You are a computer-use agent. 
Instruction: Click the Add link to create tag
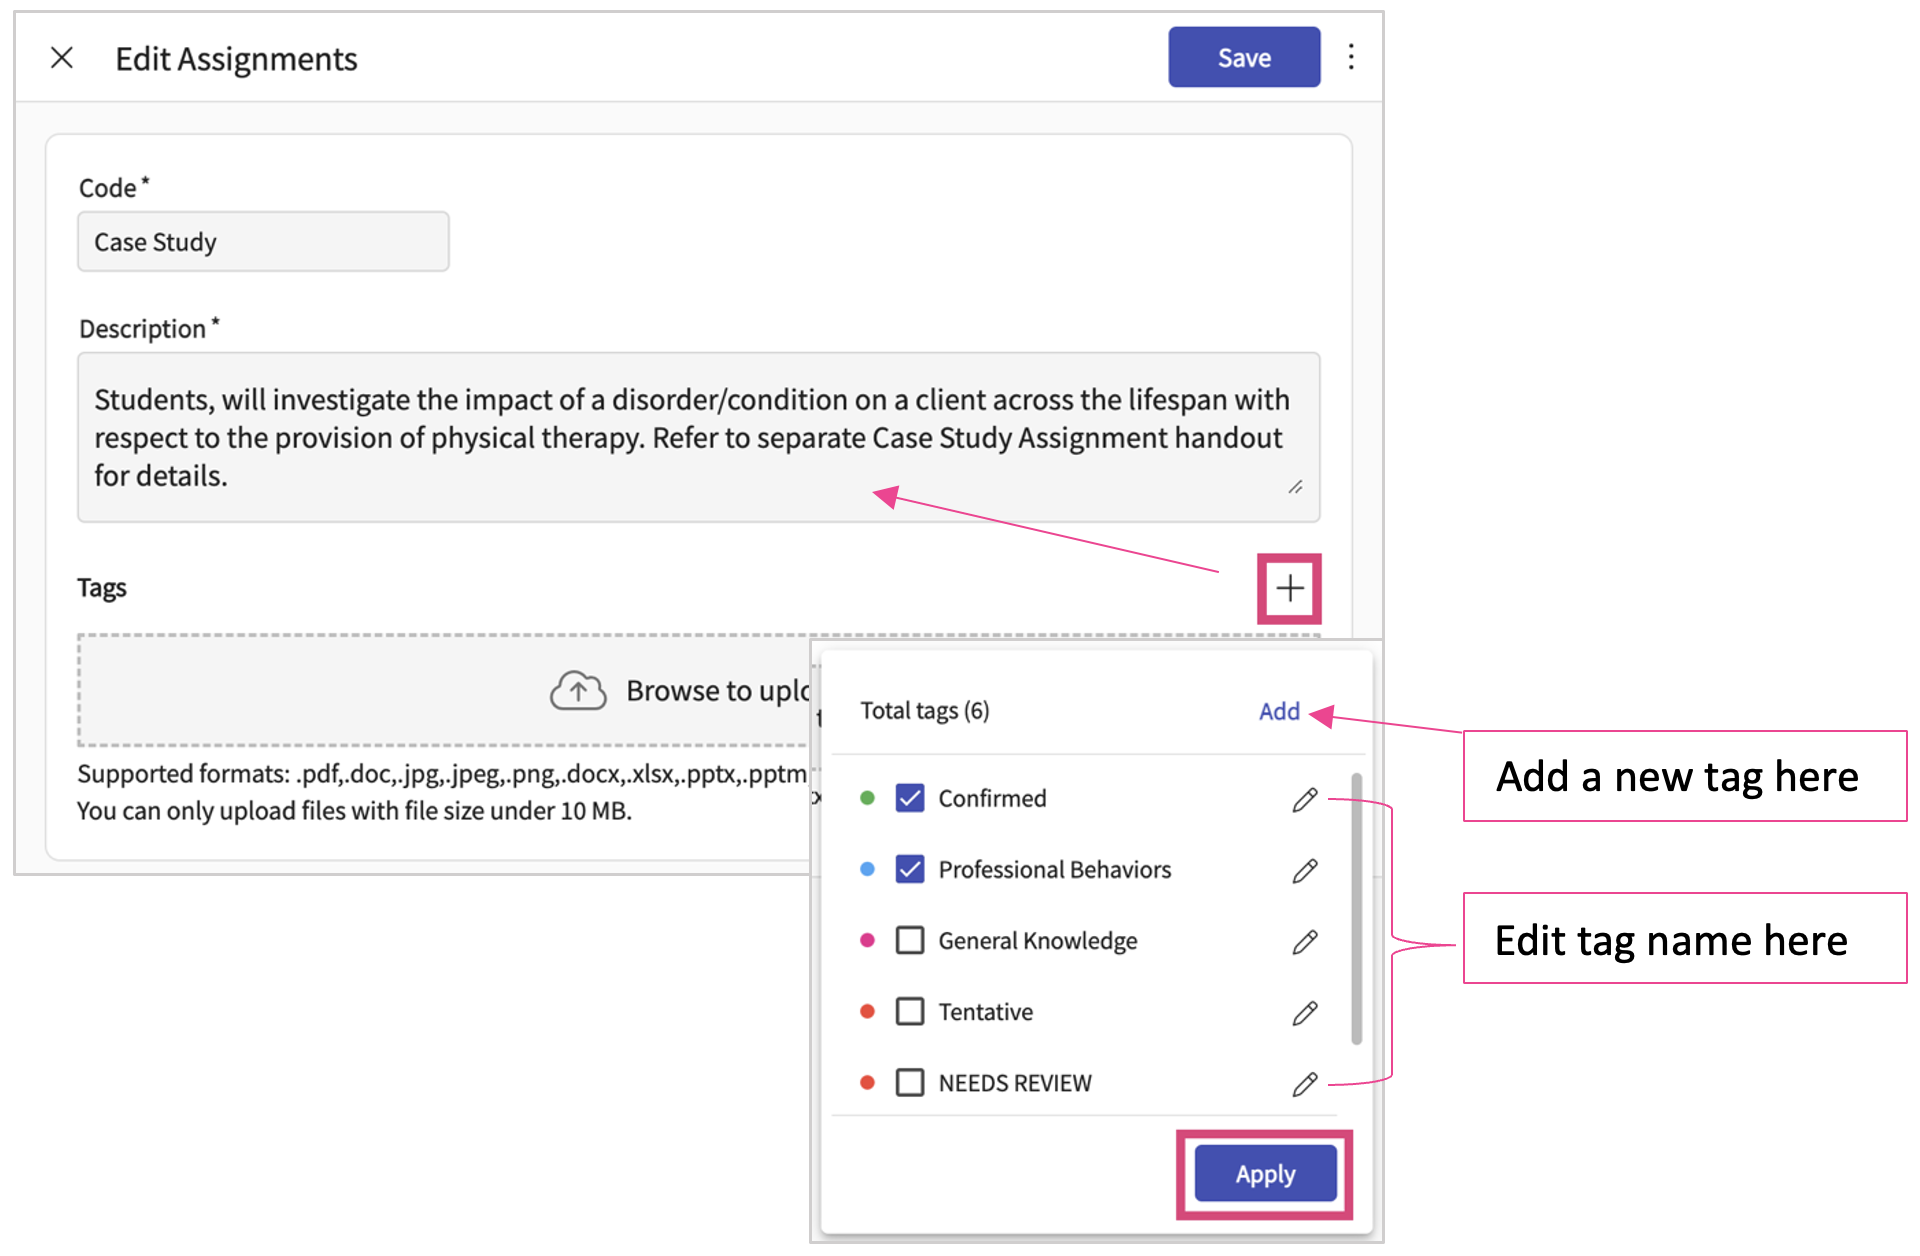pyautogui.click(x=1279, y=711)
